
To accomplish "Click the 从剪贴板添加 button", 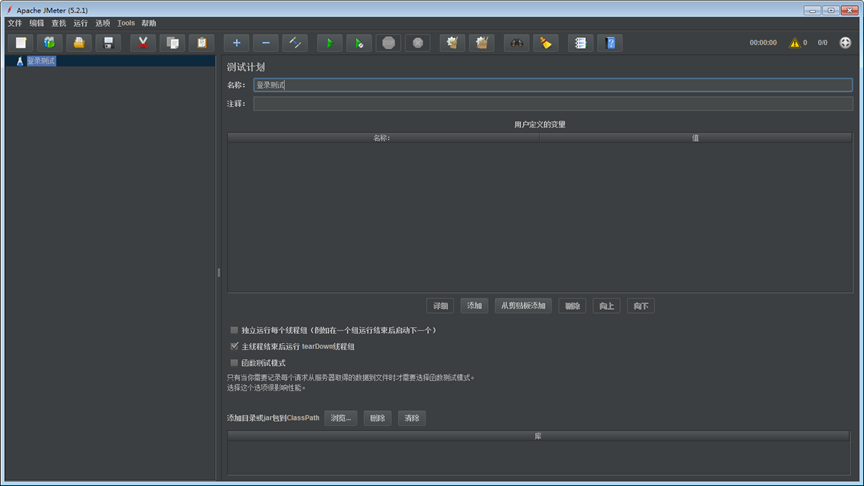I will (523, 306).
